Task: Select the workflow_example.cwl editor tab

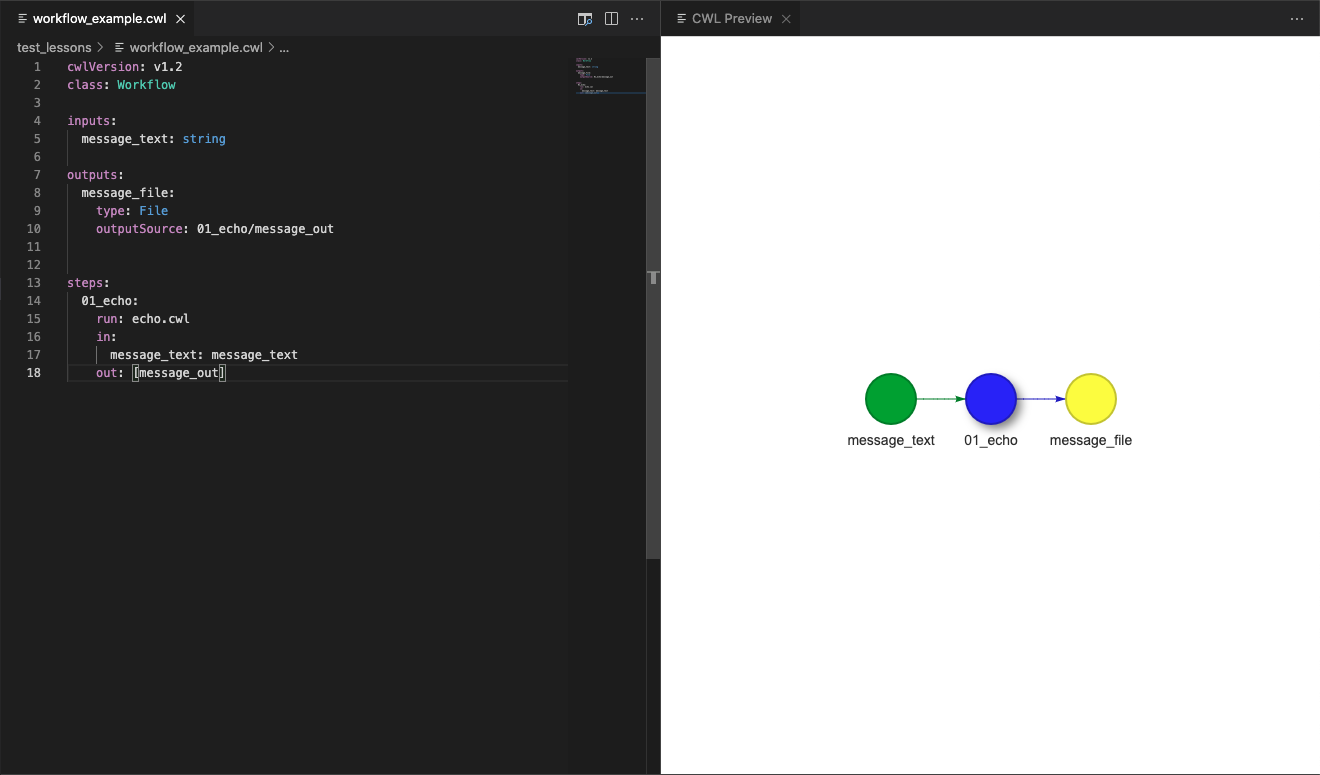Action: (98, 19)
